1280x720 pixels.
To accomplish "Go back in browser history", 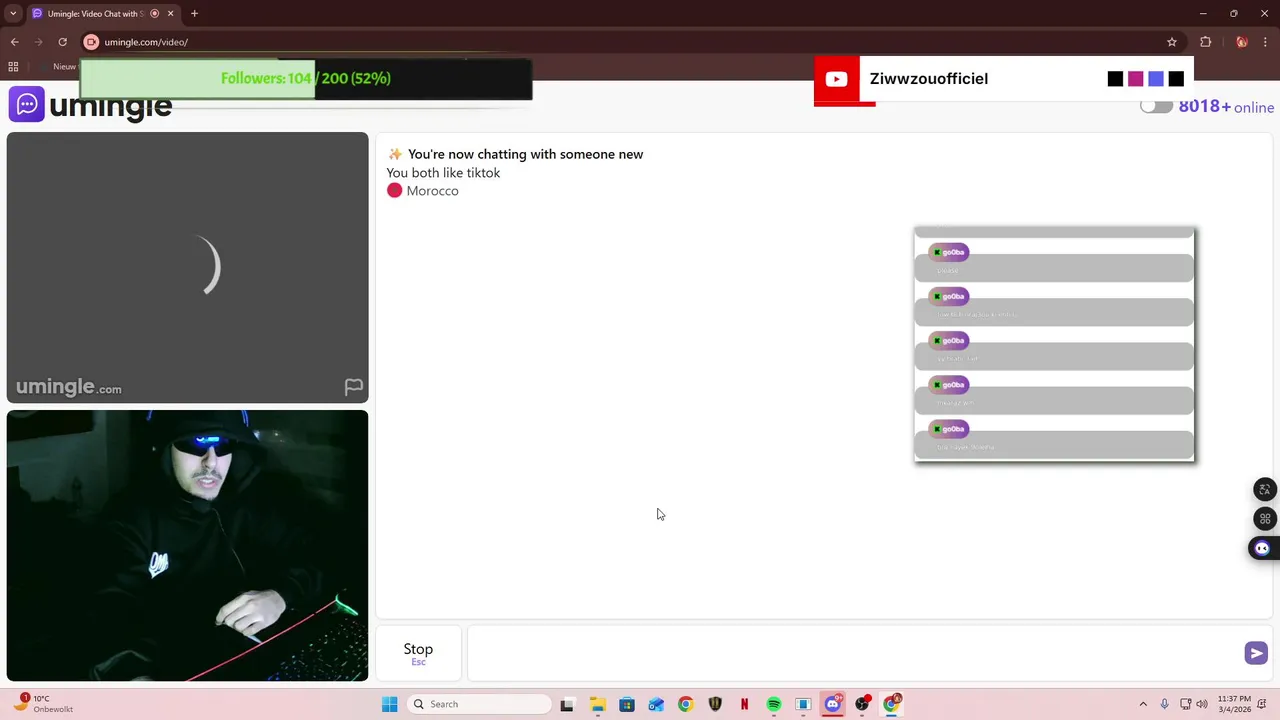I will point(14,42).
